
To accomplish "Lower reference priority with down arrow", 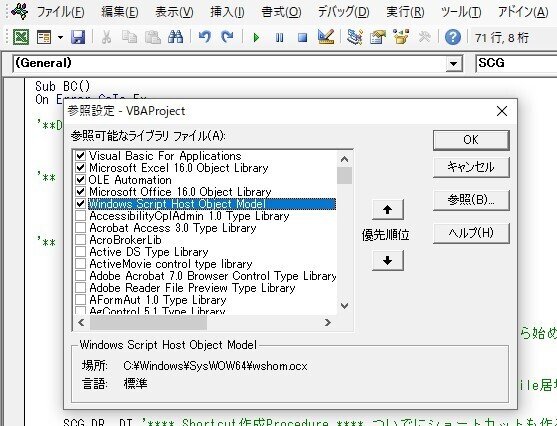I will coord(388,260).
